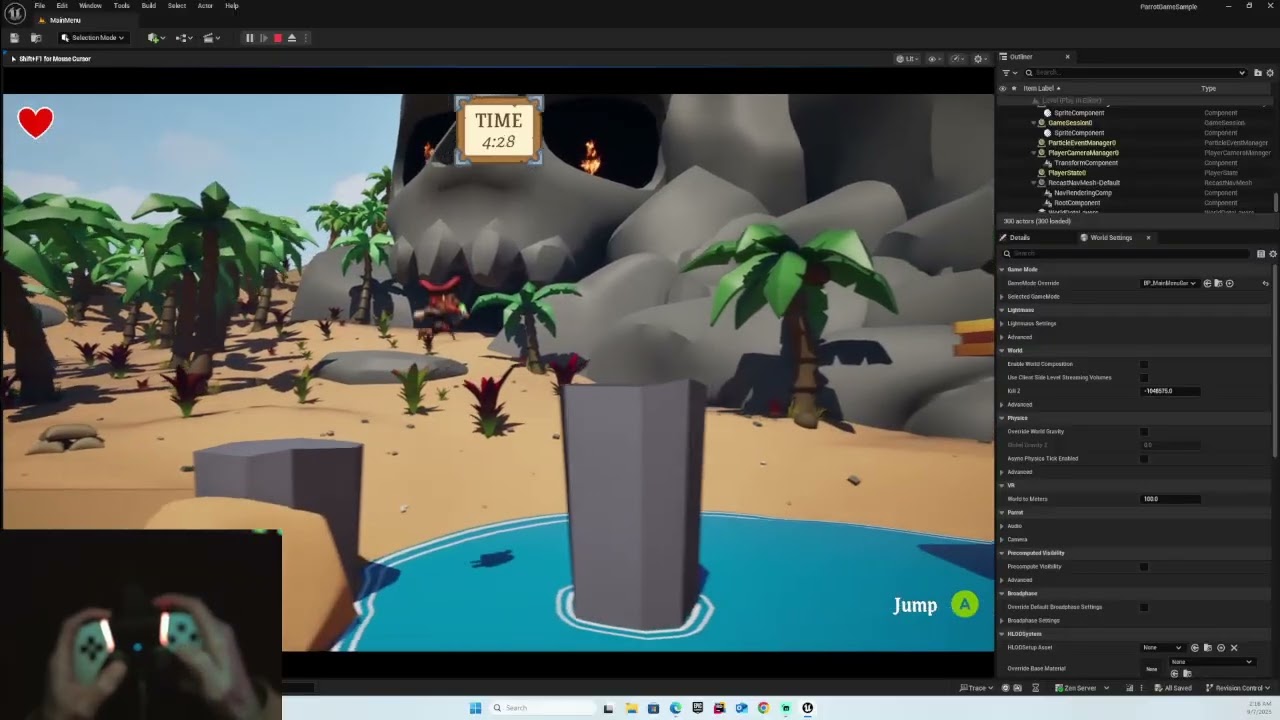The image size is (1280, 720).
Task: Open the Selection Mode dropdown
Action: (x=92, y=38)
